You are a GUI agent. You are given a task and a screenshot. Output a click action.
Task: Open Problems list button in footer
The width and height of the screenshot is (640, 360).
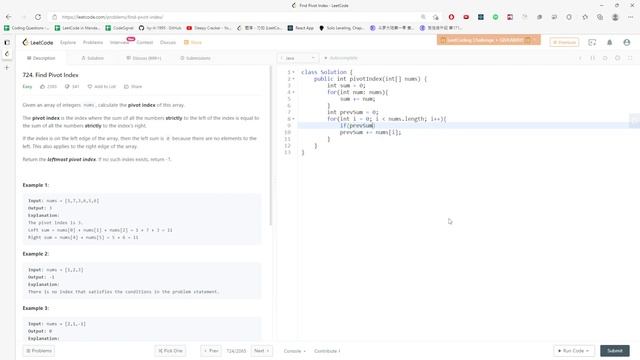[x=39, y=351]
